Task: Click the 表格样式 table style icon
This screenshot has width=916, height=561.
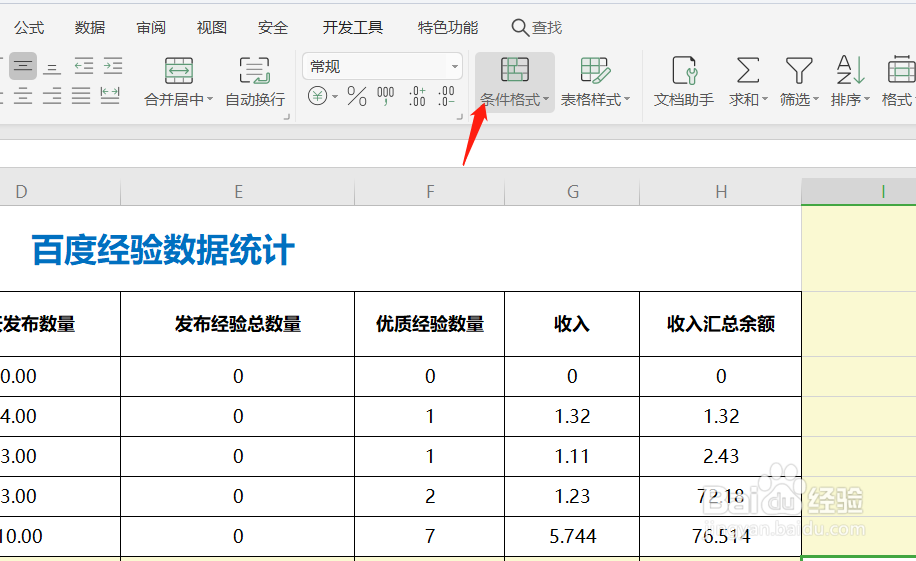Action: pyautogui.click(x=595, y=70)
